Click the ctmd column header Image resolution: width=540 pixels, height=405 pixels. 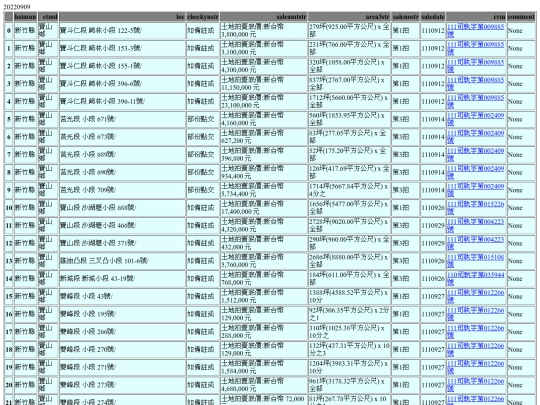point(48,17)
